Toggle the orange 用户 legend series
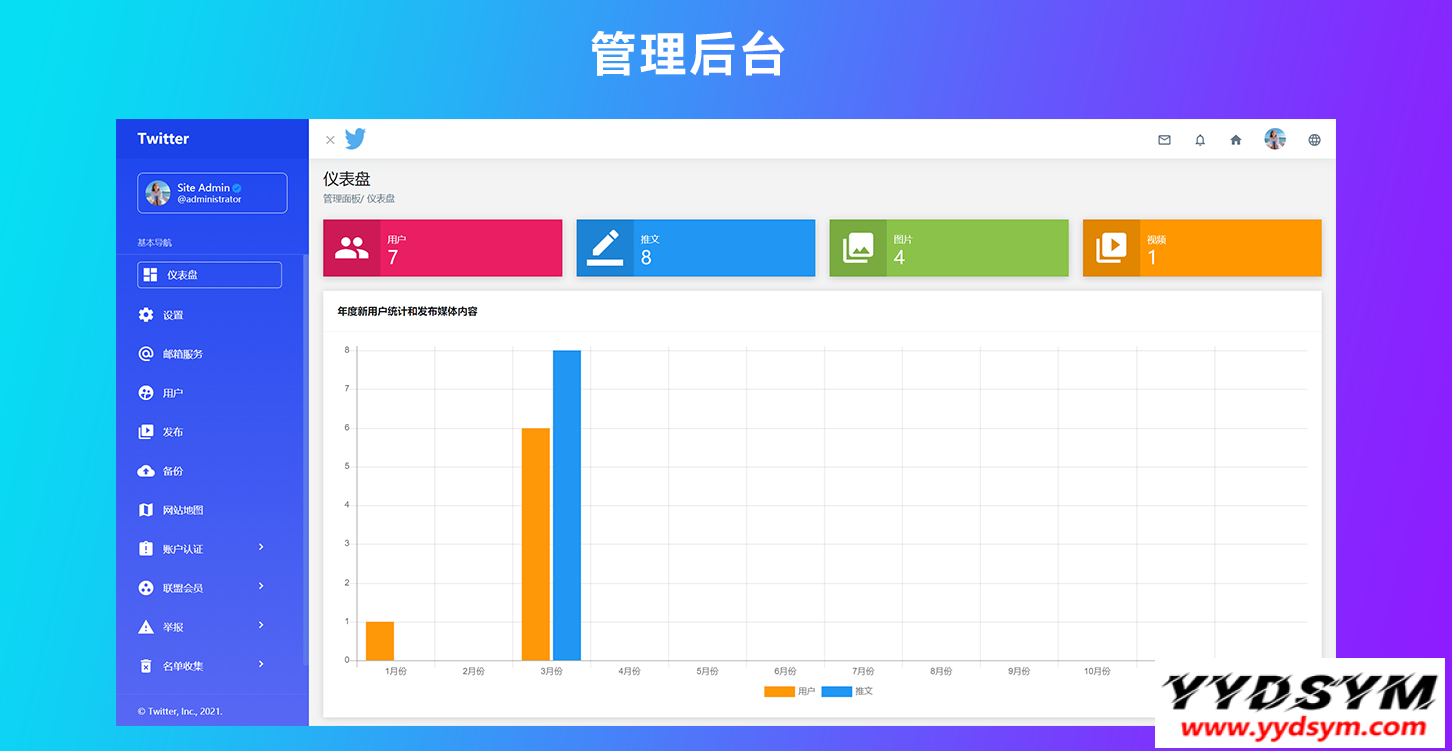 click(780, 691)
